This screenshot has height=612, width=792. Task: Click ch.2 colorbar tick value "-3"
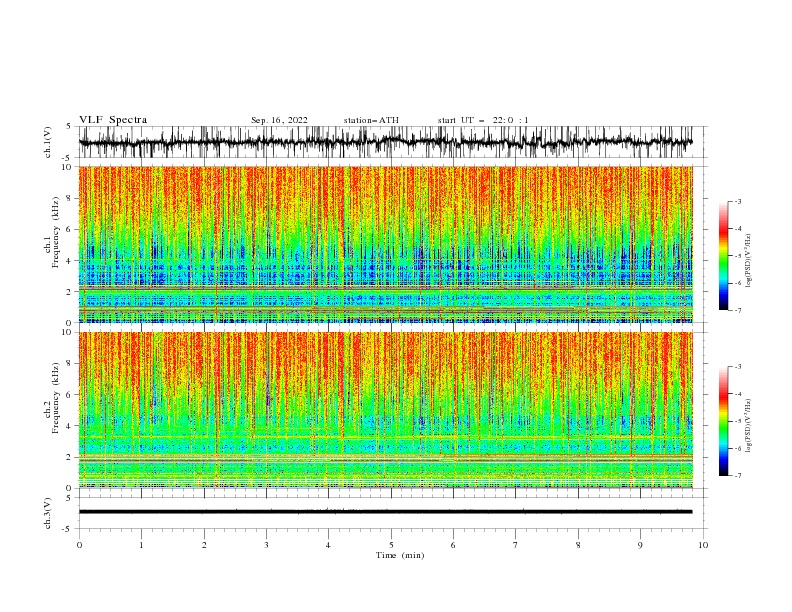tap(738, 367)
